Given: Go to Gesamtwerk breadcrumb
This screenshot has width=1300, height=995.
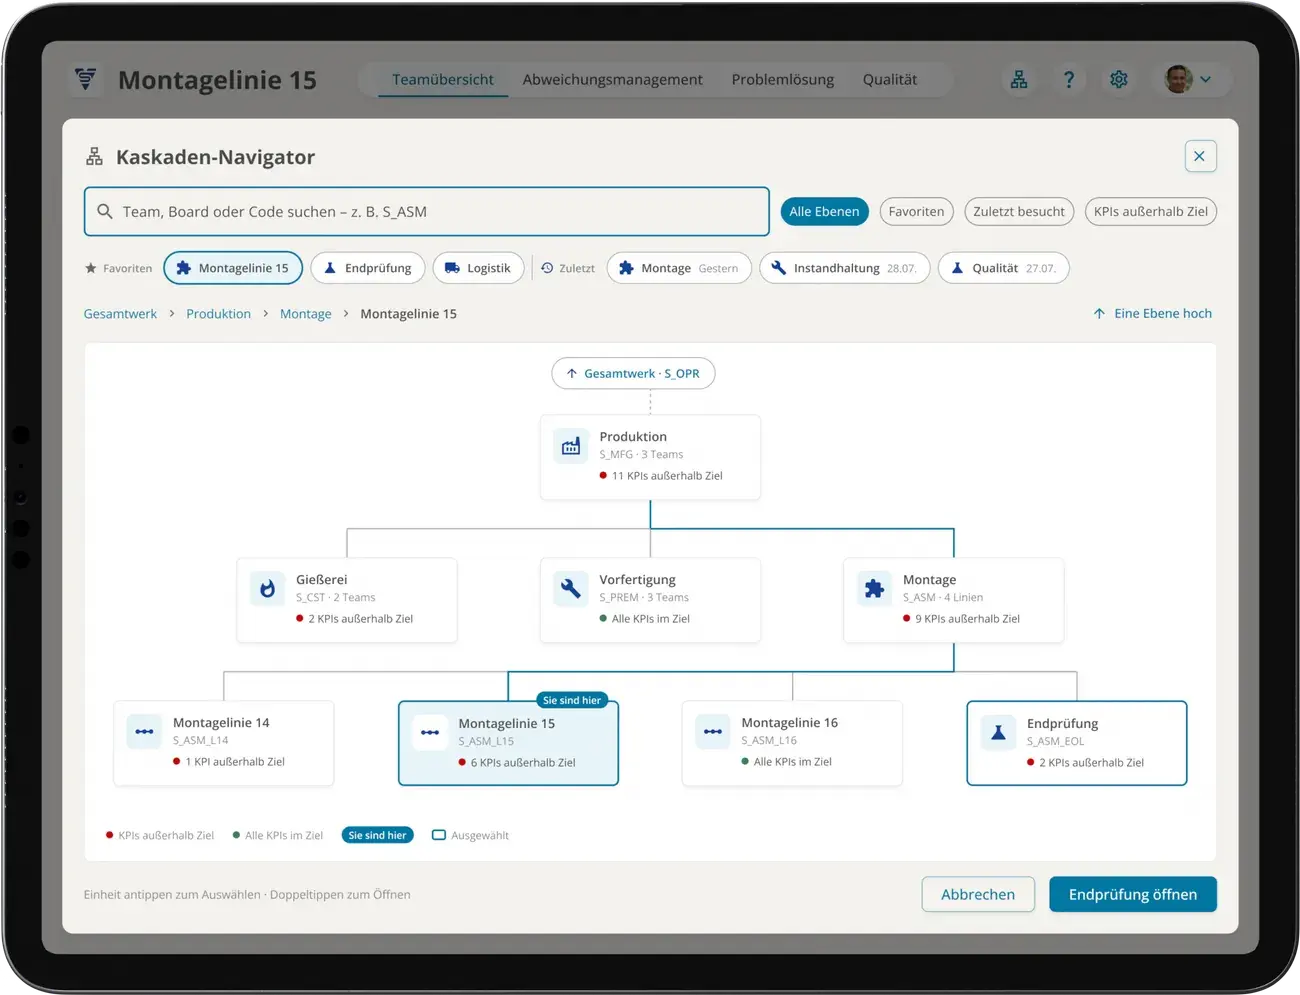Looking at the screenshot, I should tap(120, 314).
